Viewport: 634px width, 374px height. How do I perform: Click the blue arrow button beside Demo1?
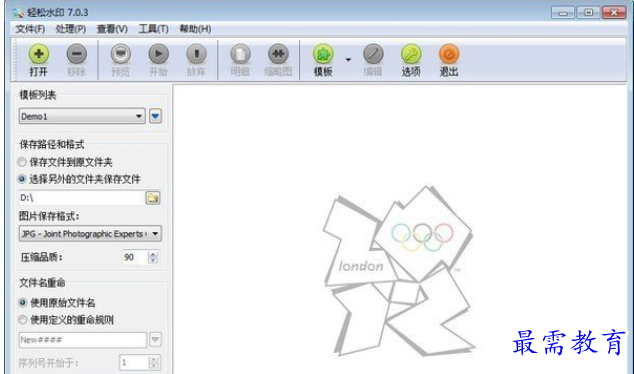tap(155, 116)
